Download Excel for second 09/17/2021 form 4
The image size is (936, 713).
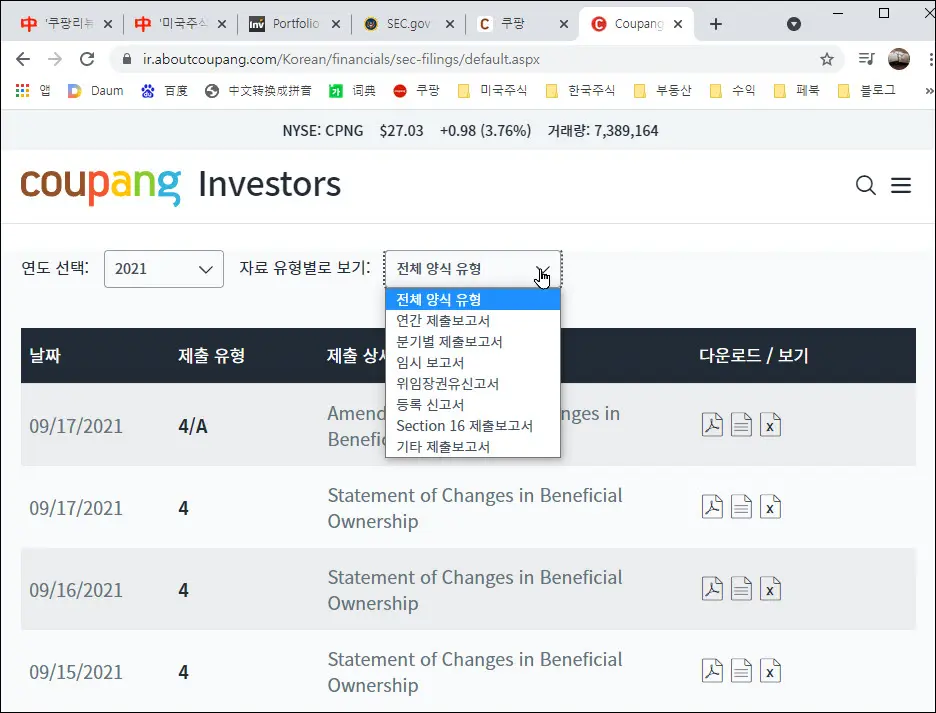tap(770, 507)
